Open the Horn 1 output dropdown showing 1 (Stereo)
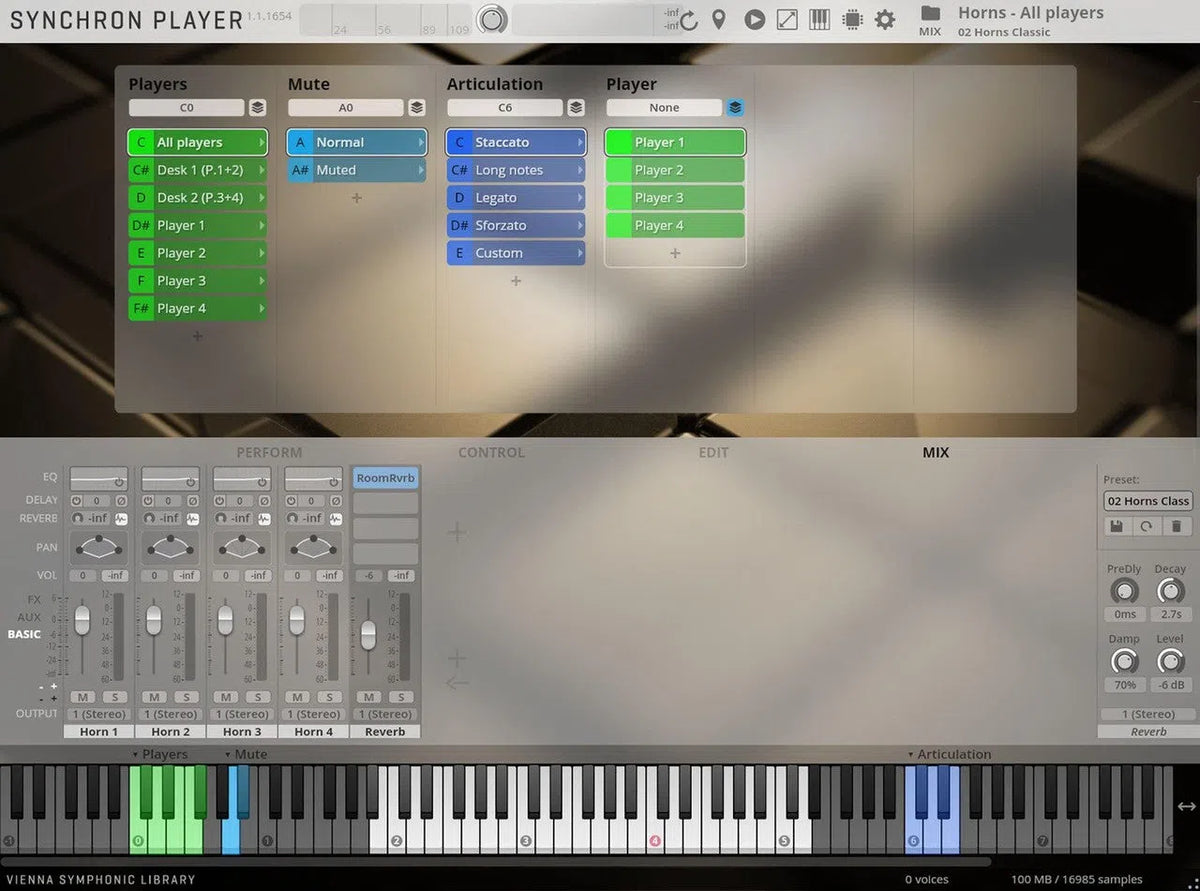Screen dimensions: 1200x891 (x=98, y=714)
